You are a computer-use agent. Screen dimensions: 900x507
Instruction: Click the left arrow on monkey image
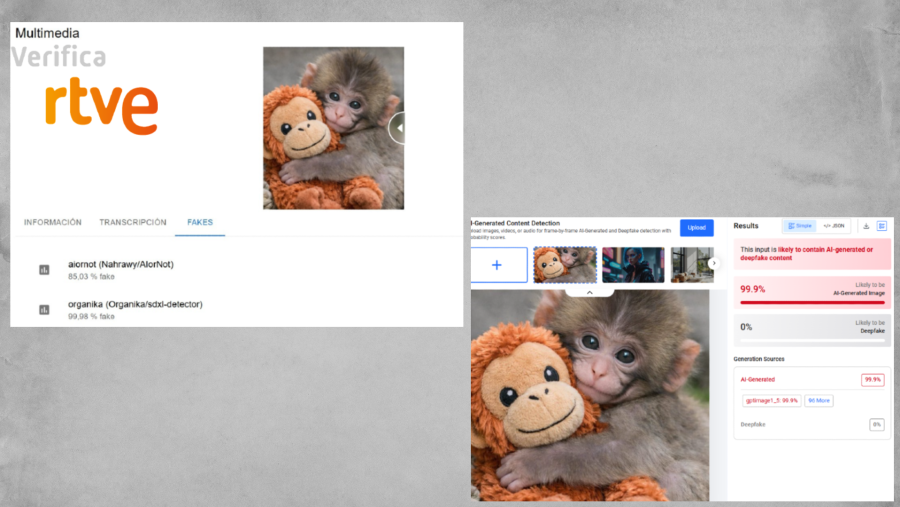(x=397, y=127)
